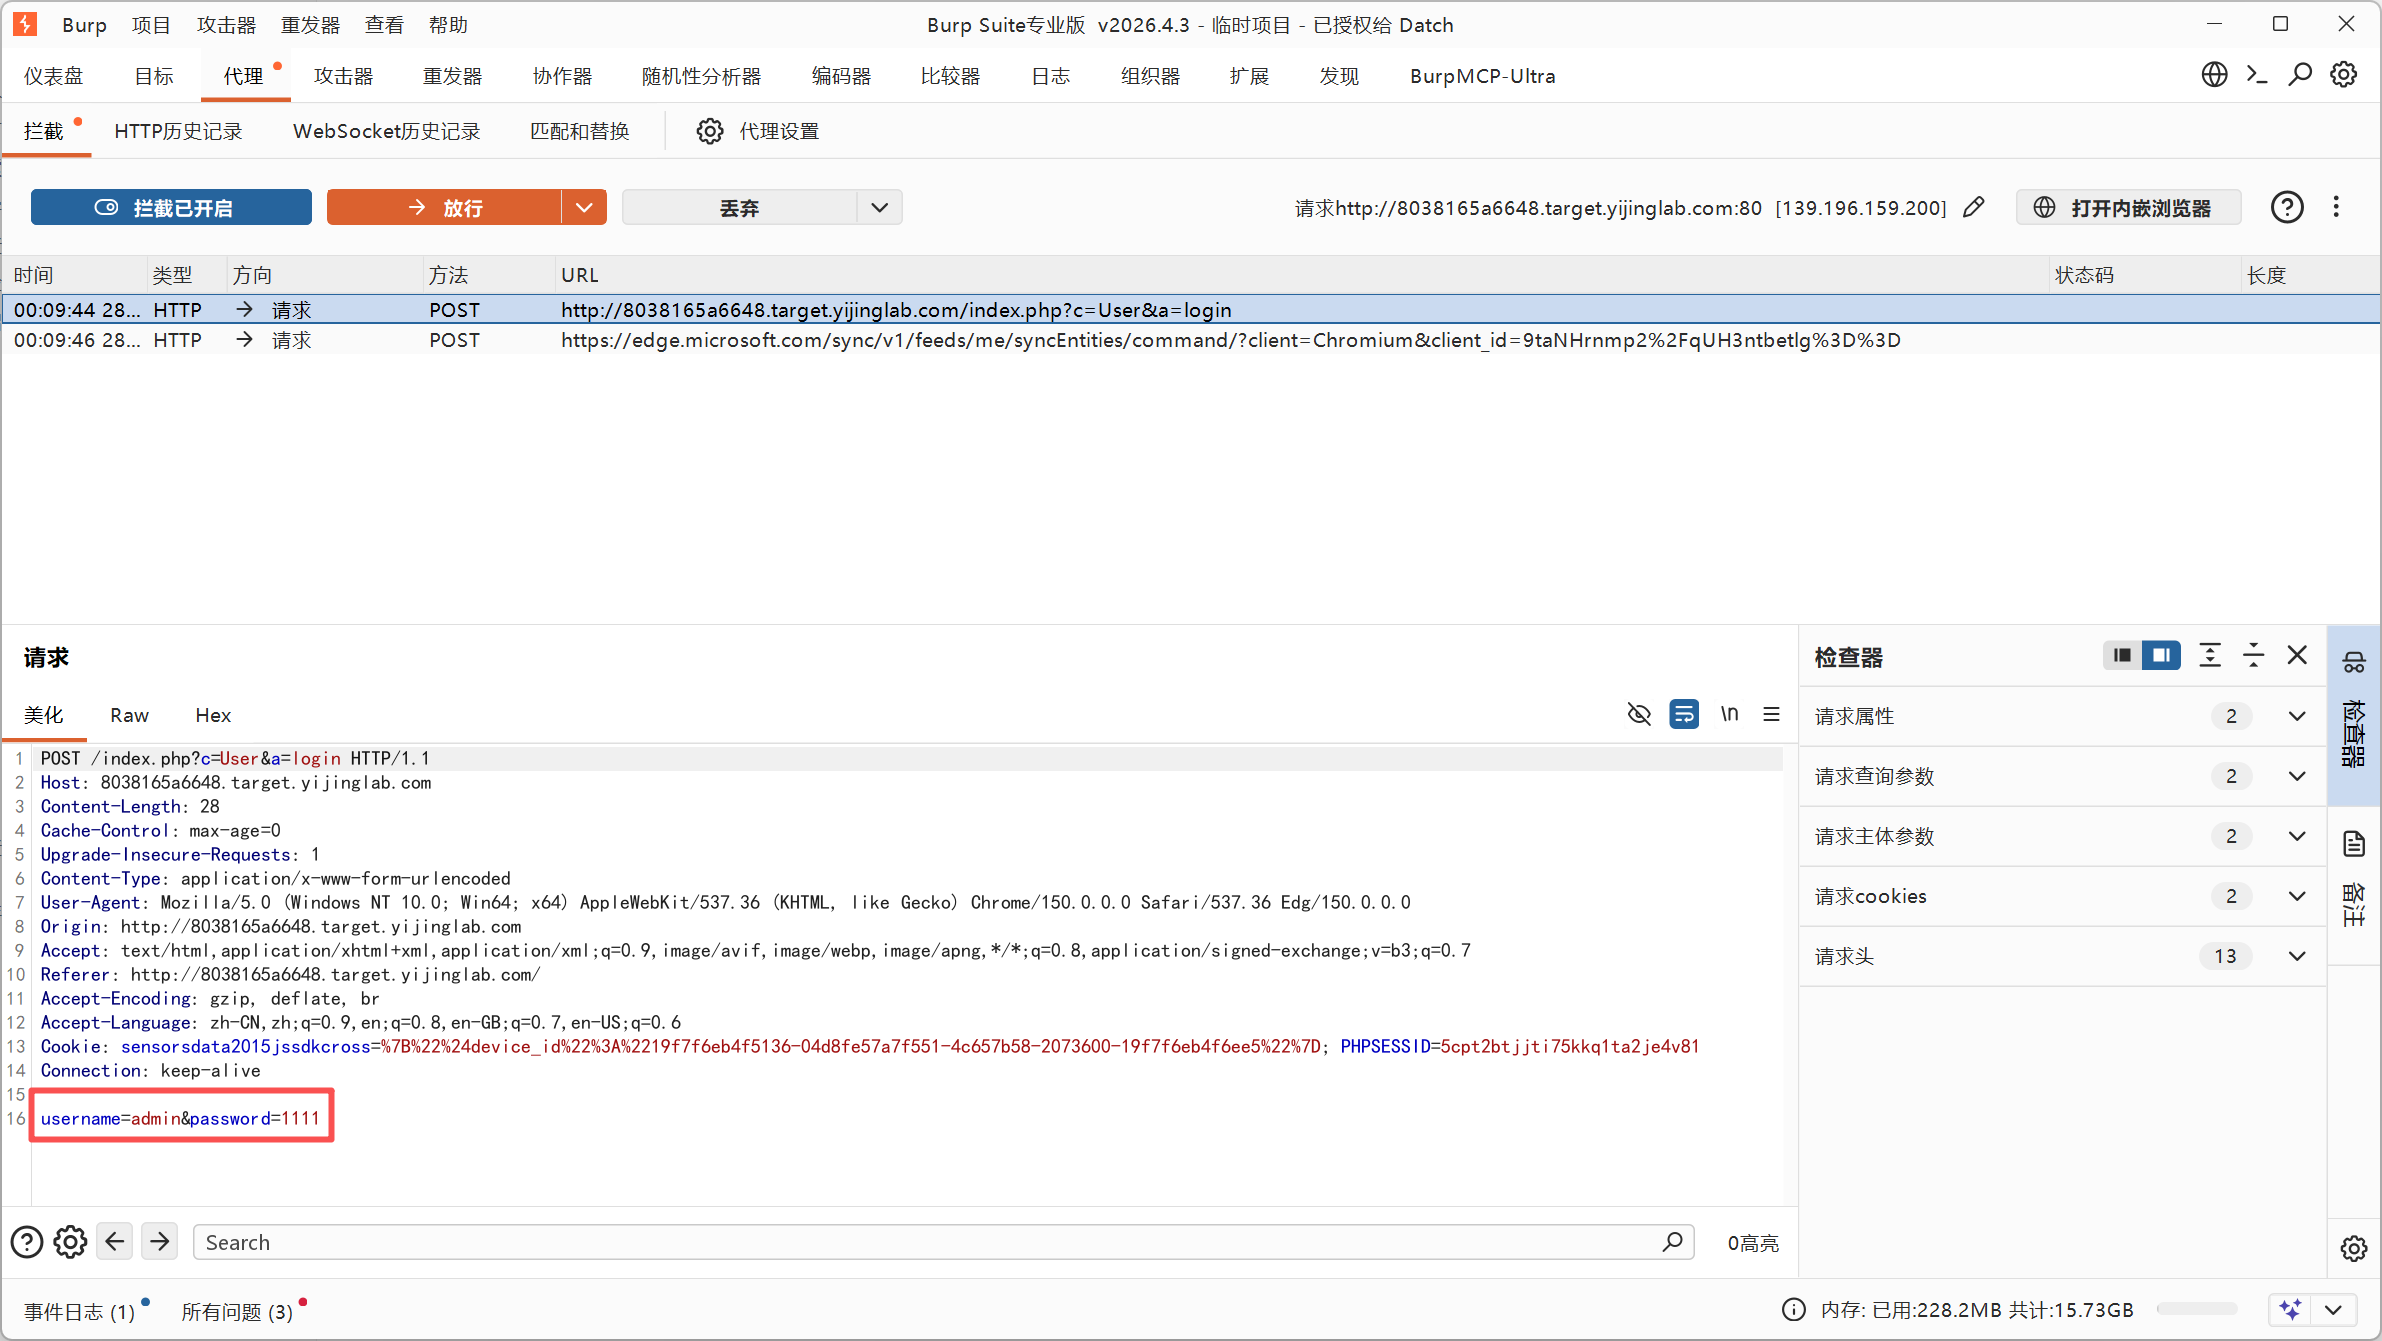Select the edge.microsoft.com POST request row
This screenshot has width=2382, height=1341.
tap(1190, 340)
